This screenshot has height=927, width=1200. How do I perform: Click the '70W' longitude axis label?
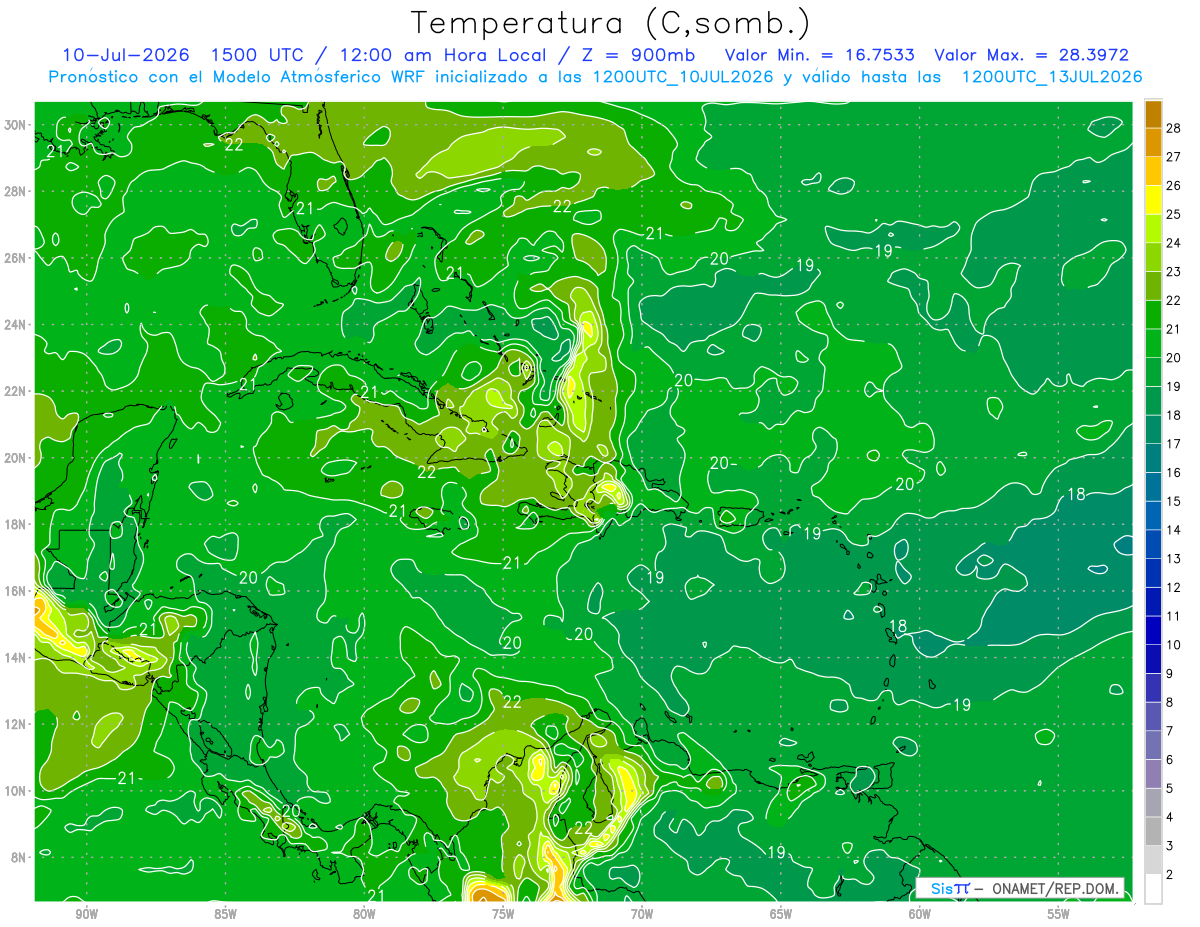point(642,914)
